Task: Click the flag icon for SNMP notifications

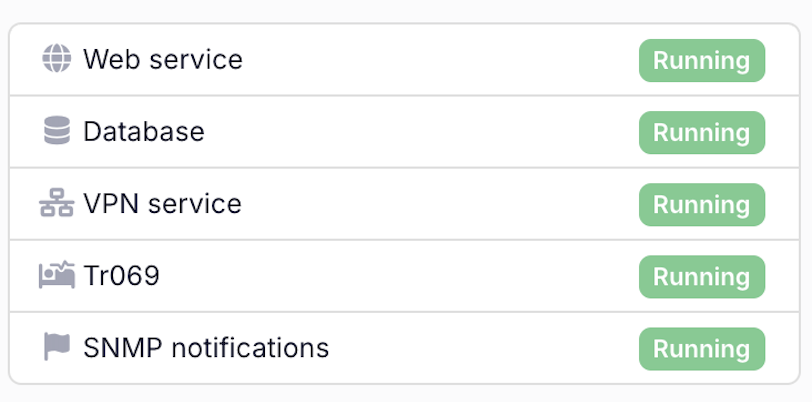Action: [57, 347]
